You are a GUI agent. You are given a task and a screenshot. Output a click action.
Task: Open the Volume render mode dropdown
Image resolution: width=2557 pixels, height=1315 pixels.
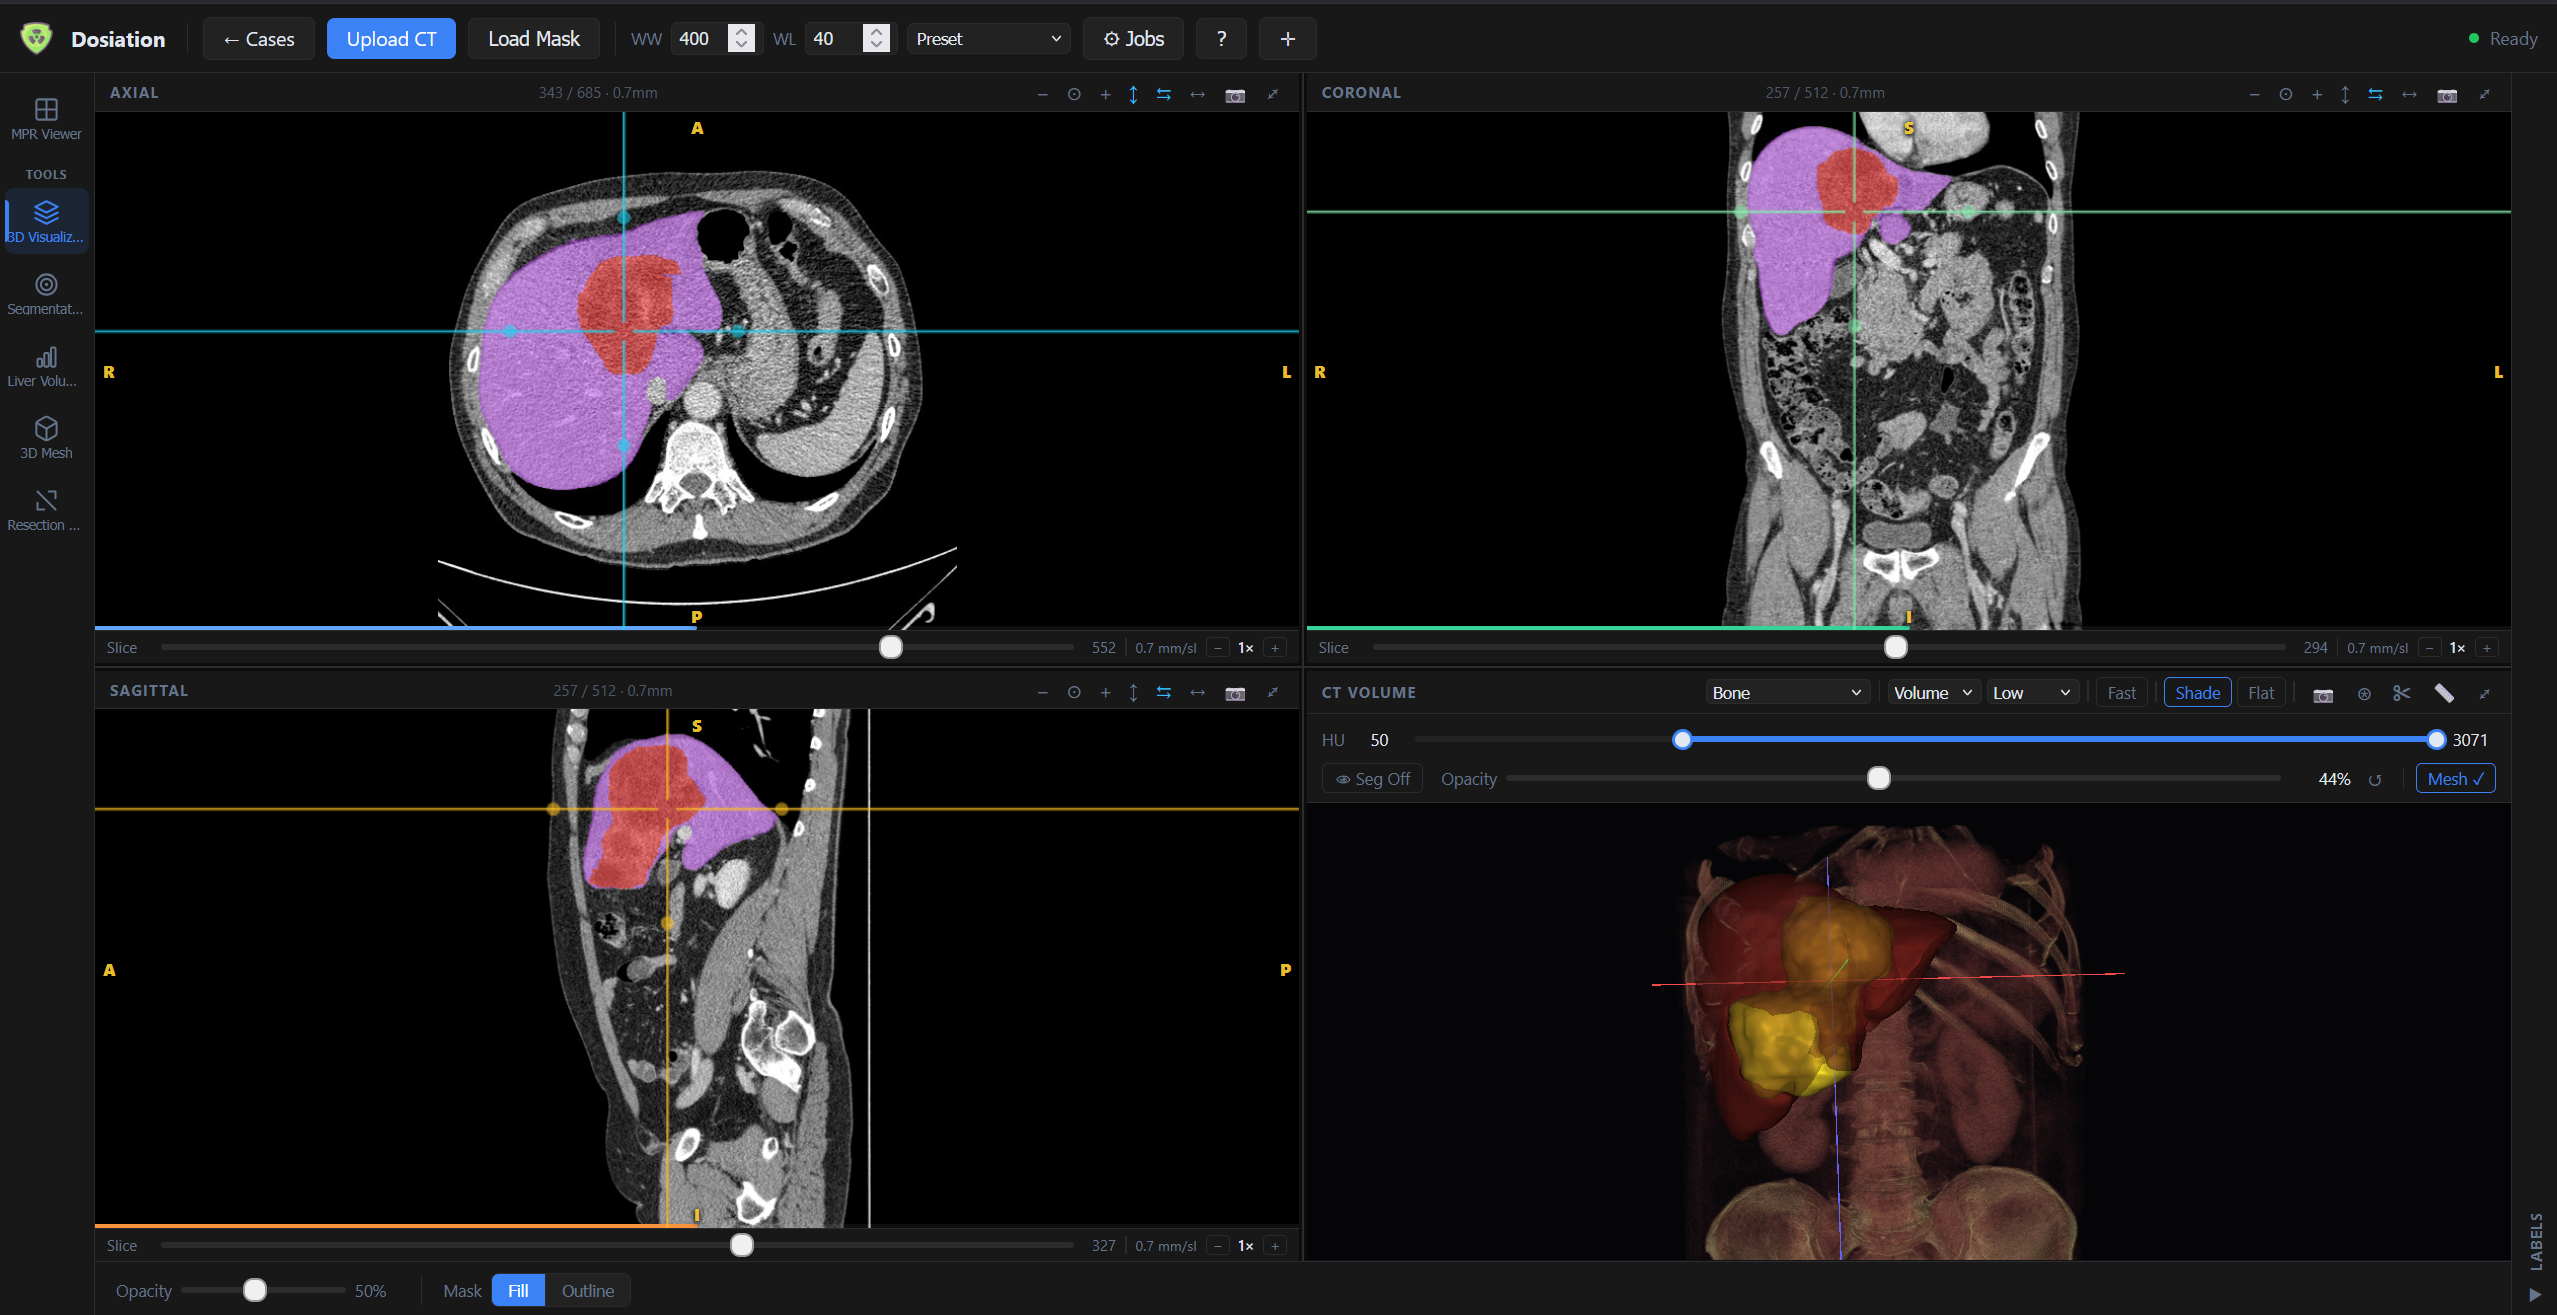click(x=1932, y=693)
